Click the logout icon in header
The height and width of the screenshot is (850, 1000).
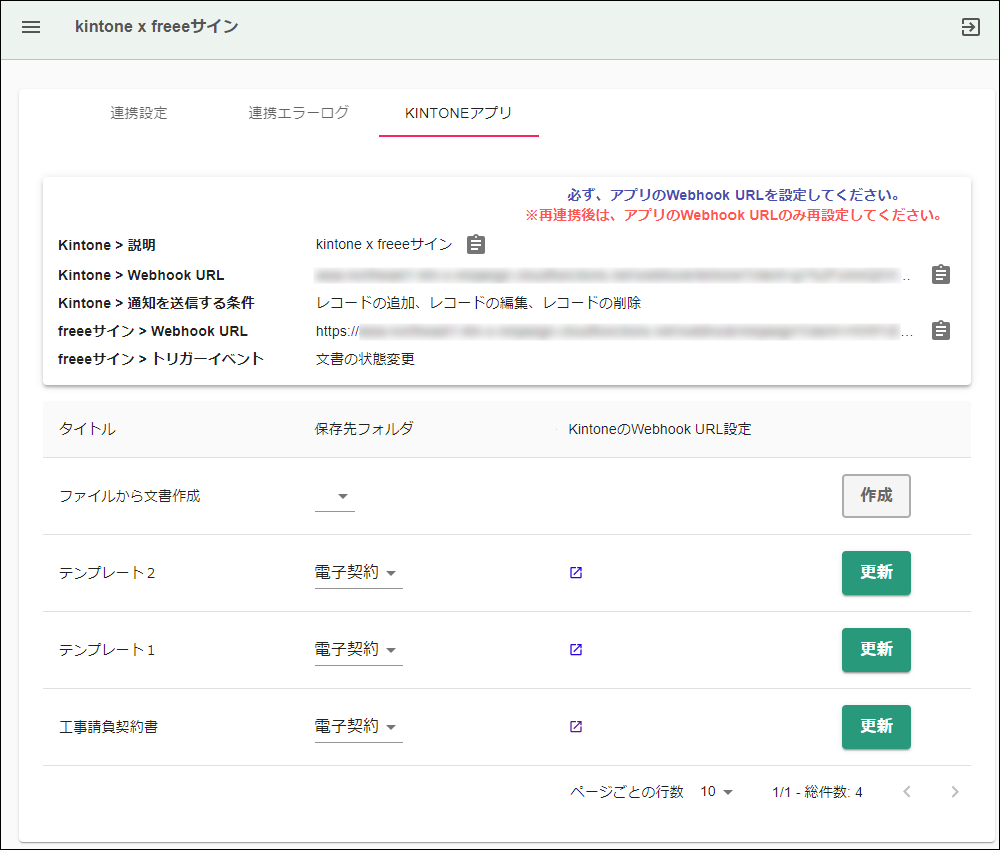(970, 27)
